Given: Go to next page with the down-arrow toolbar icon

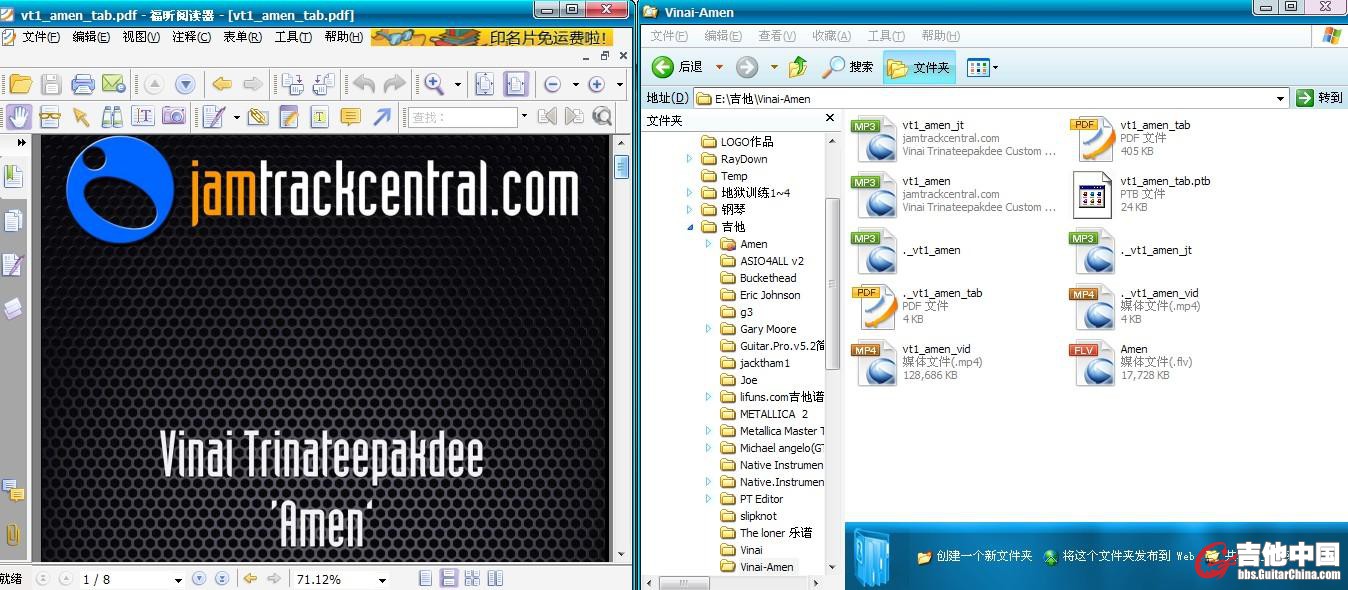Looking at the screenshot, I should (185, 84).
